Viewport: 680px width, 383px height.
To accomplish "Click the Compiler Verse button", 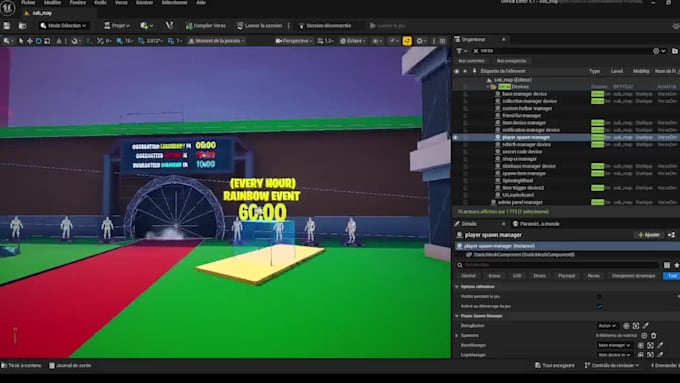I will click(x=206, y=26).
